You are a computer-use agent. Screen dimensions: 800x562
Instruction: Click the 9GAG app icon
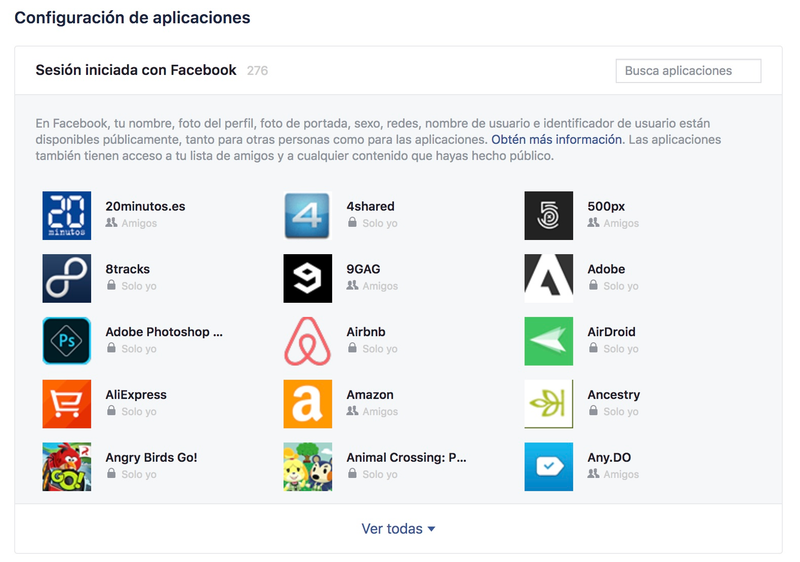(308, 278)
